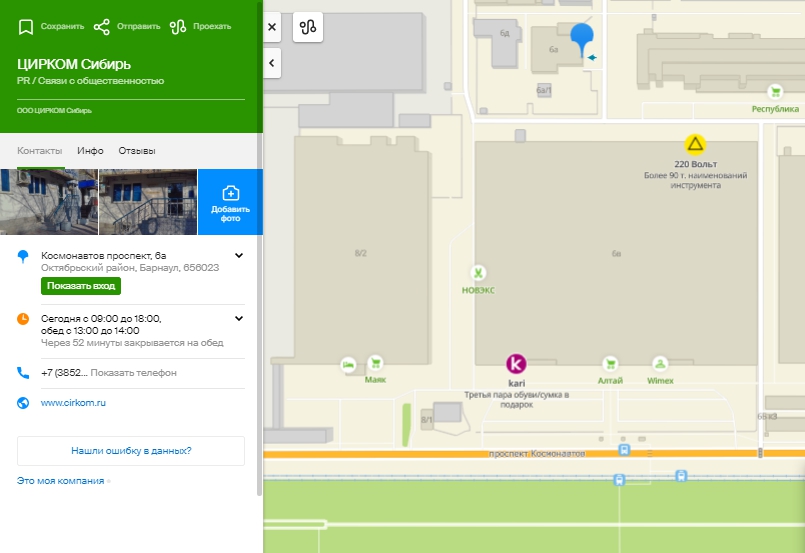Image resolution: width=805 pixels, height=553 pixels.
Task: Switch to the Контакты tab
Action: pos(40,150)
